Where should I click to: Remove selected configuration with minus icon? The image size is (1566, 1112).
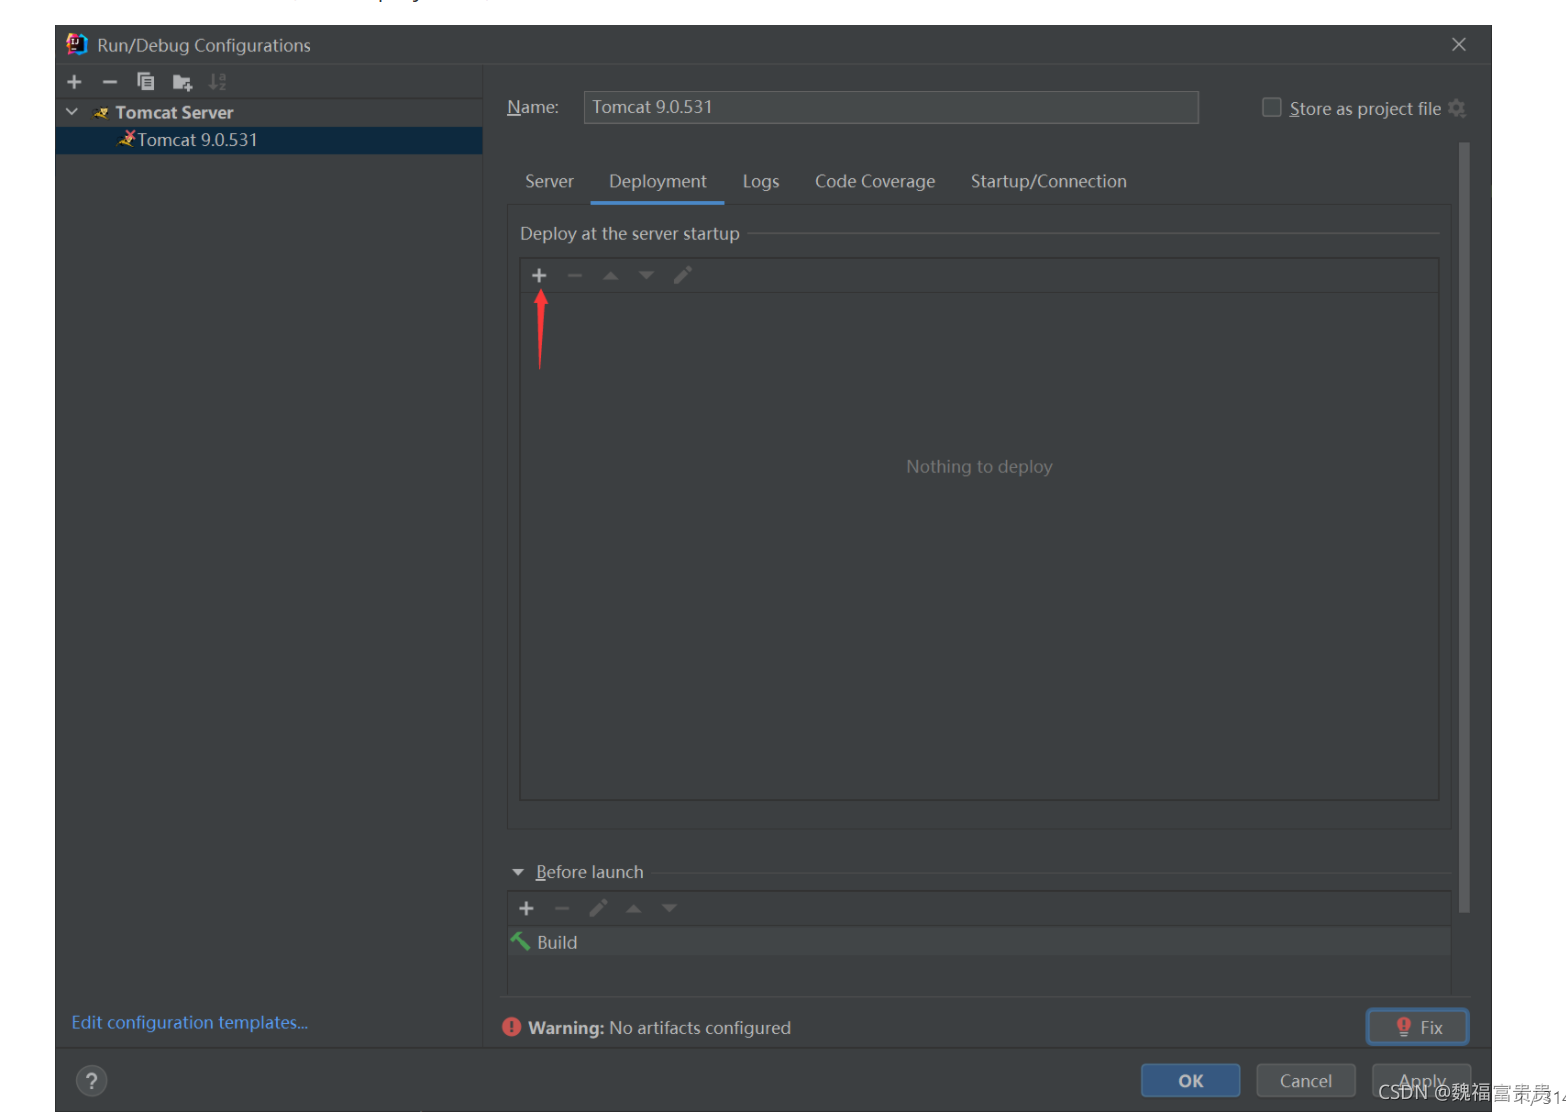110,82
